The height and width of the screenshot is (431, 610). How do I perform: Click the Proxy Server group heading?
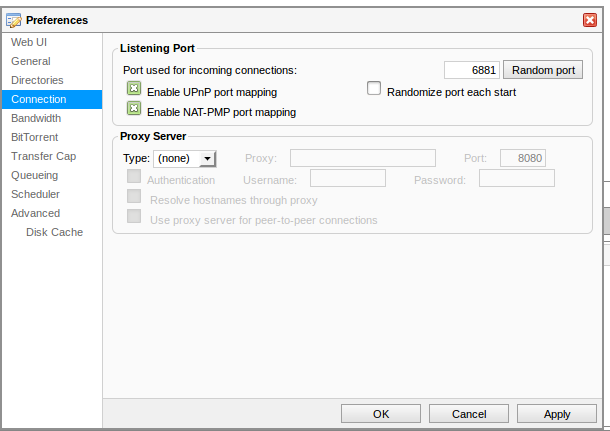tap(153, 136)
